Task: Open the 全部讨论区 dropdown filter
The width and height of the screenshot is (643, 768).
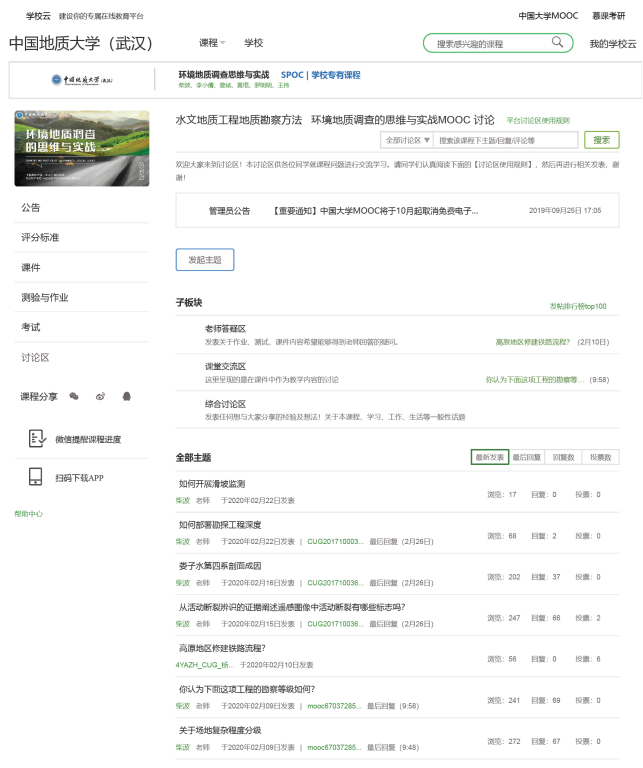Action: click(407, 141)
